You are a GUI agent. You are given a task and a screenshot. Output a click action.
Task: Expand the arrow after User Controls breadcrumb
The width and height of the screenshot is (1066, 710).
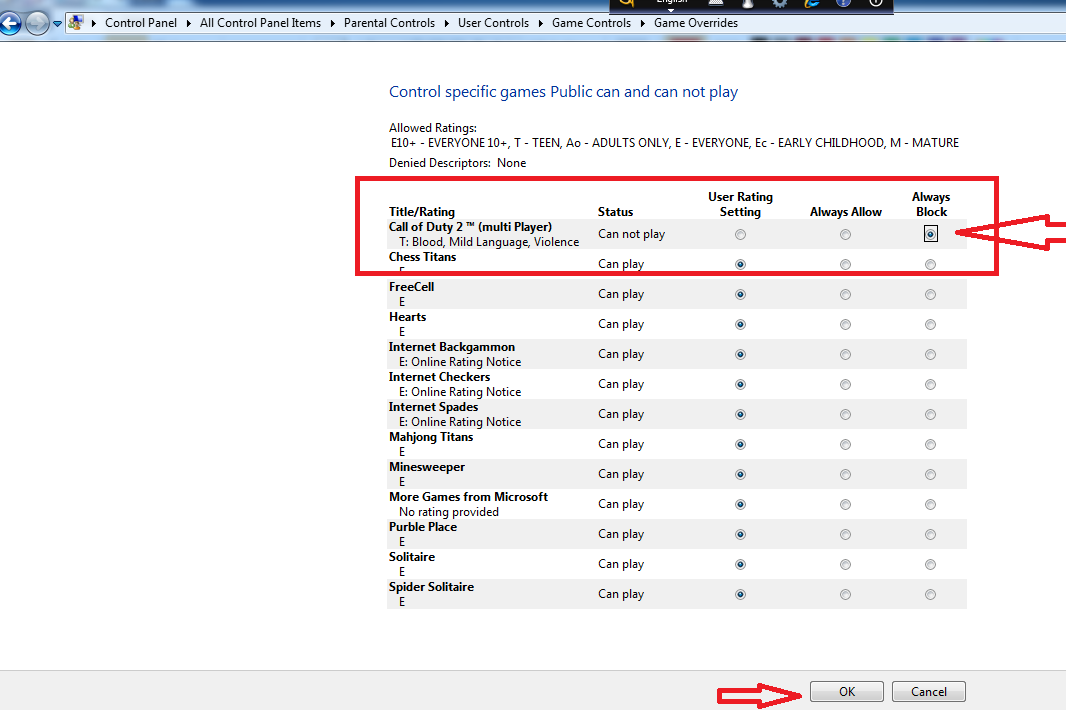(x=540, y=23)
